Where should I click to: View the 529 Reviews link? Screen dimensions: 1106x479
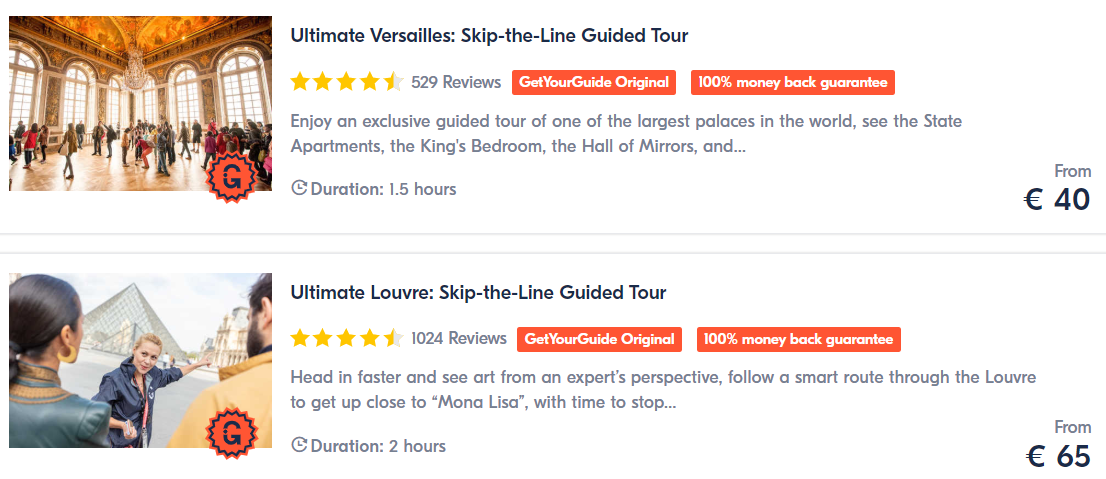[456, 82]
